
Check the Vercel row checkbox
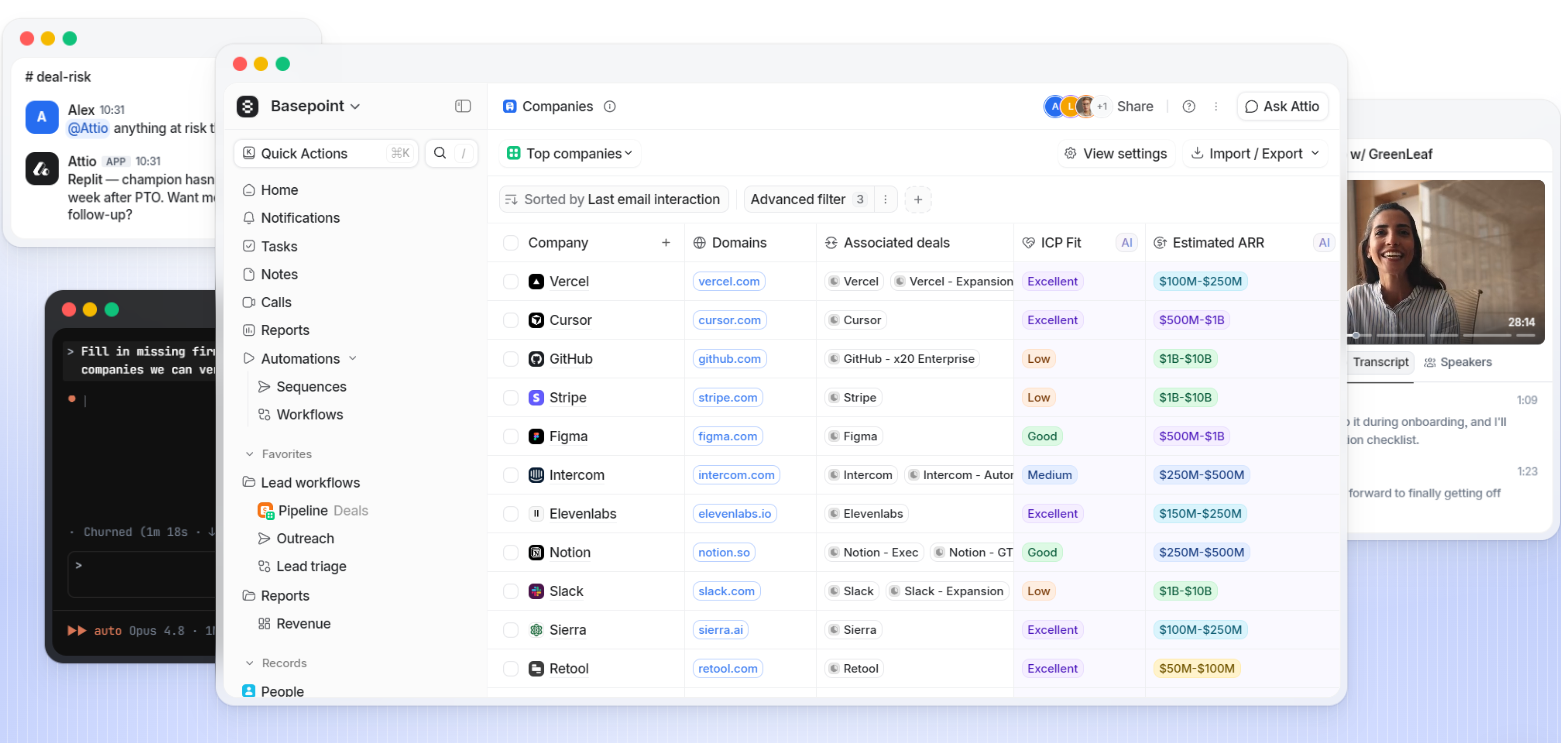point(511,282)
